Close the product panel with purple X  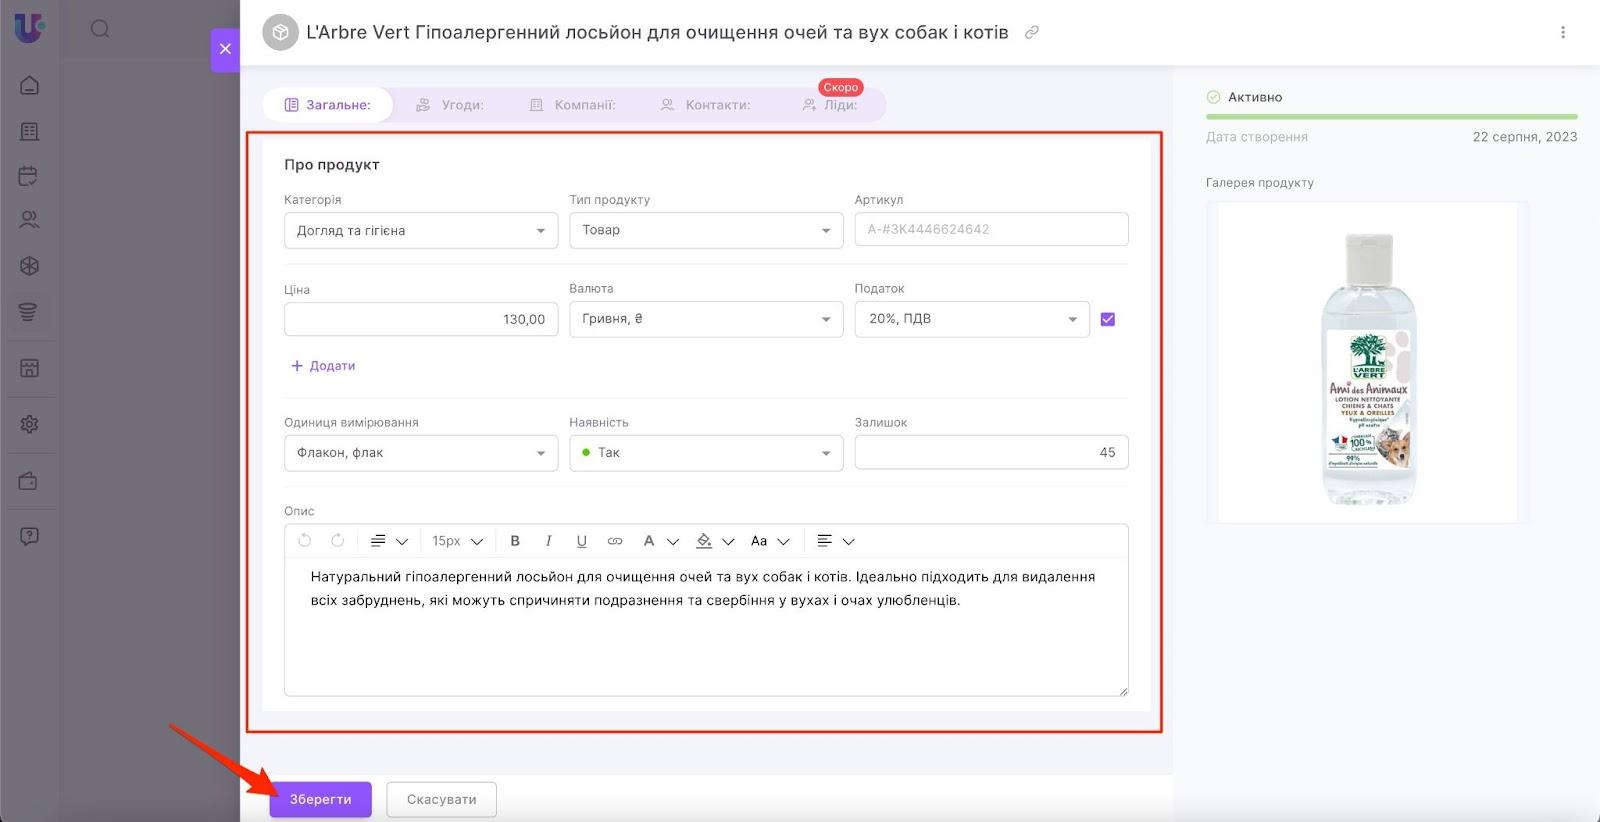[225, 49]
